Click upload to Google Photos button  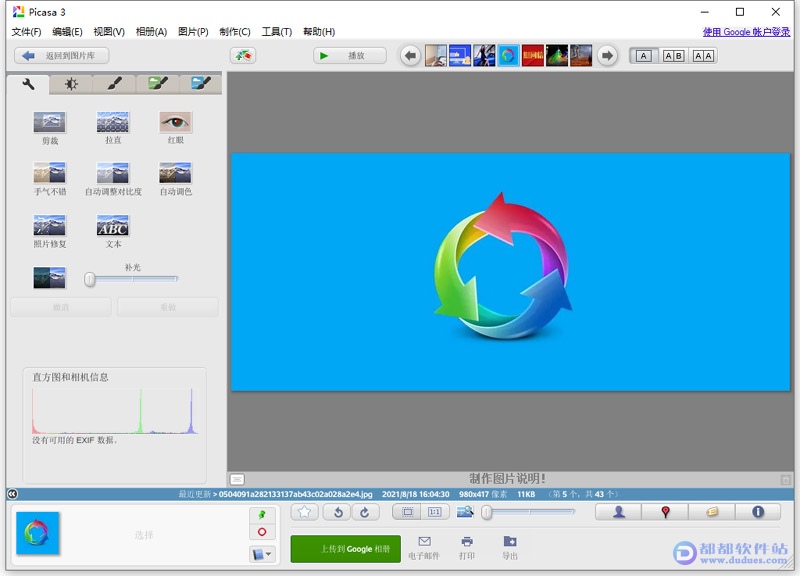coord(345,549)
